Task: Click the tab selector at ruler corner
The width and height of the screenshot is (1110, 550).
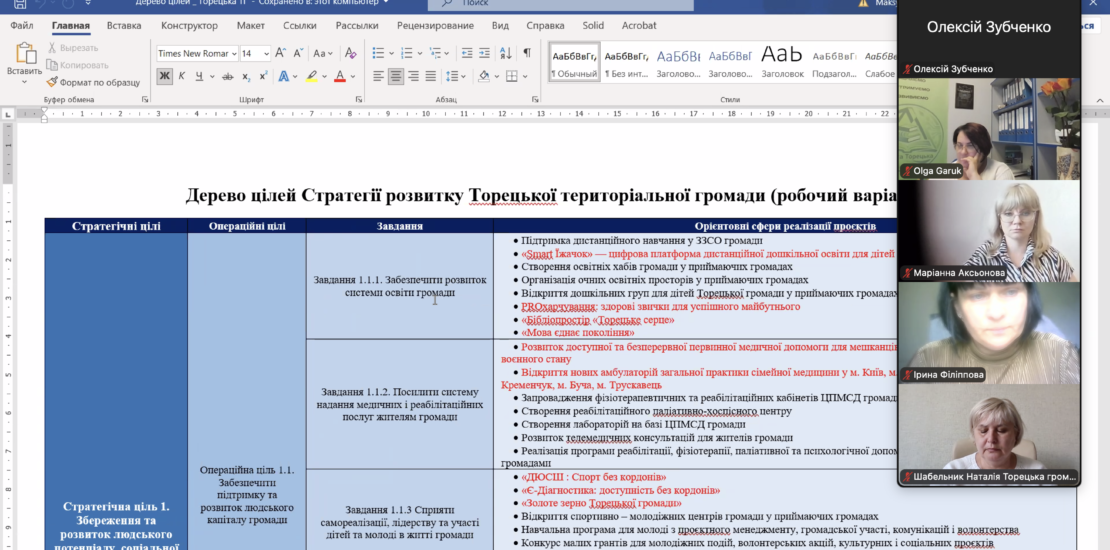Action: 8,113
